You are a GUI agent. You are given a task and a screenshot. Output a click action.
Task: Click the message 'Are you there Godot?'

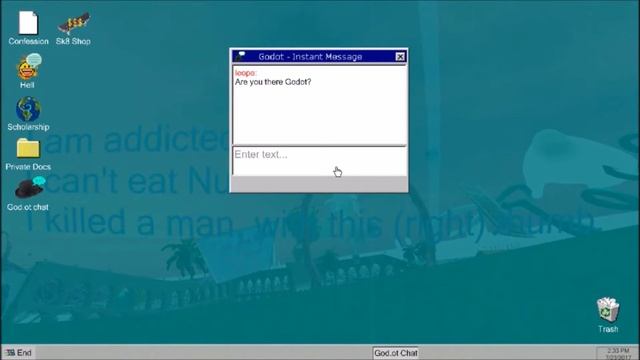click(x=273, y=82)
